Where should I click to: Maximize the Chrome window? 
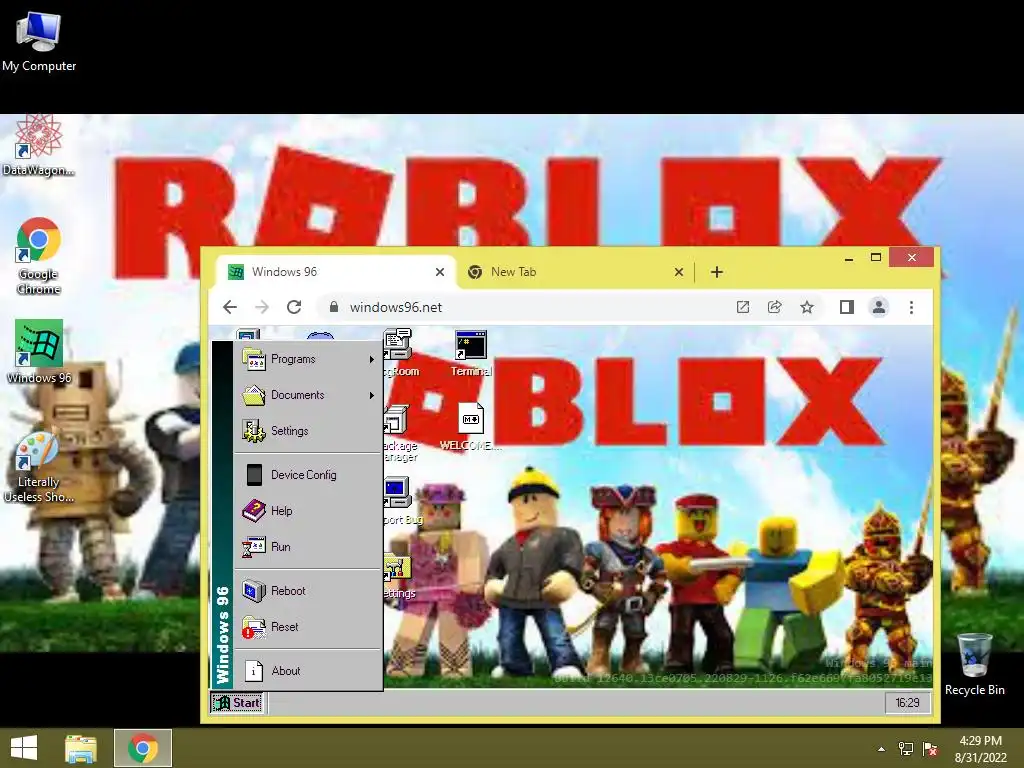(x=876, y=258)
